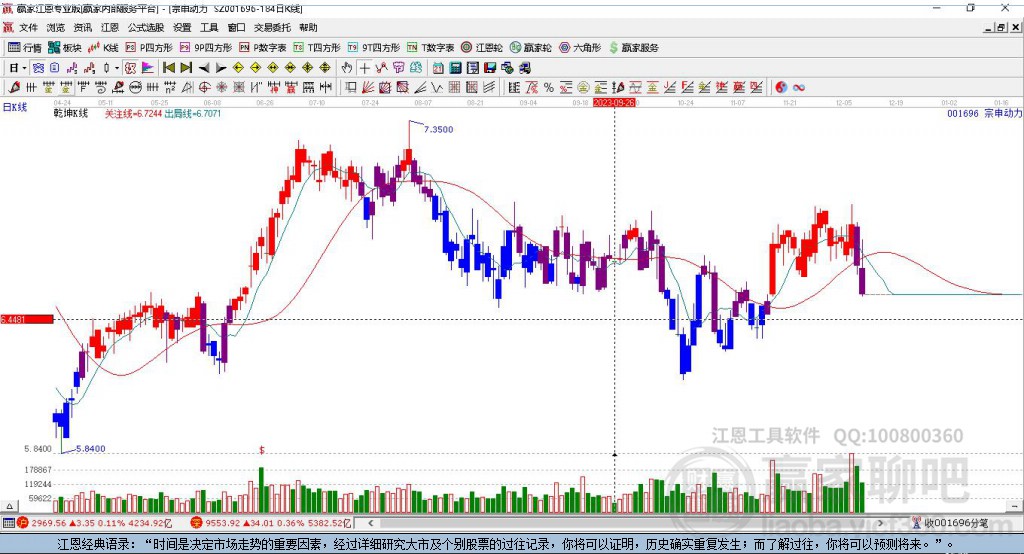
Task: Open the 帮助 menu
Action: pyautogui.click(x=308, y=27)
